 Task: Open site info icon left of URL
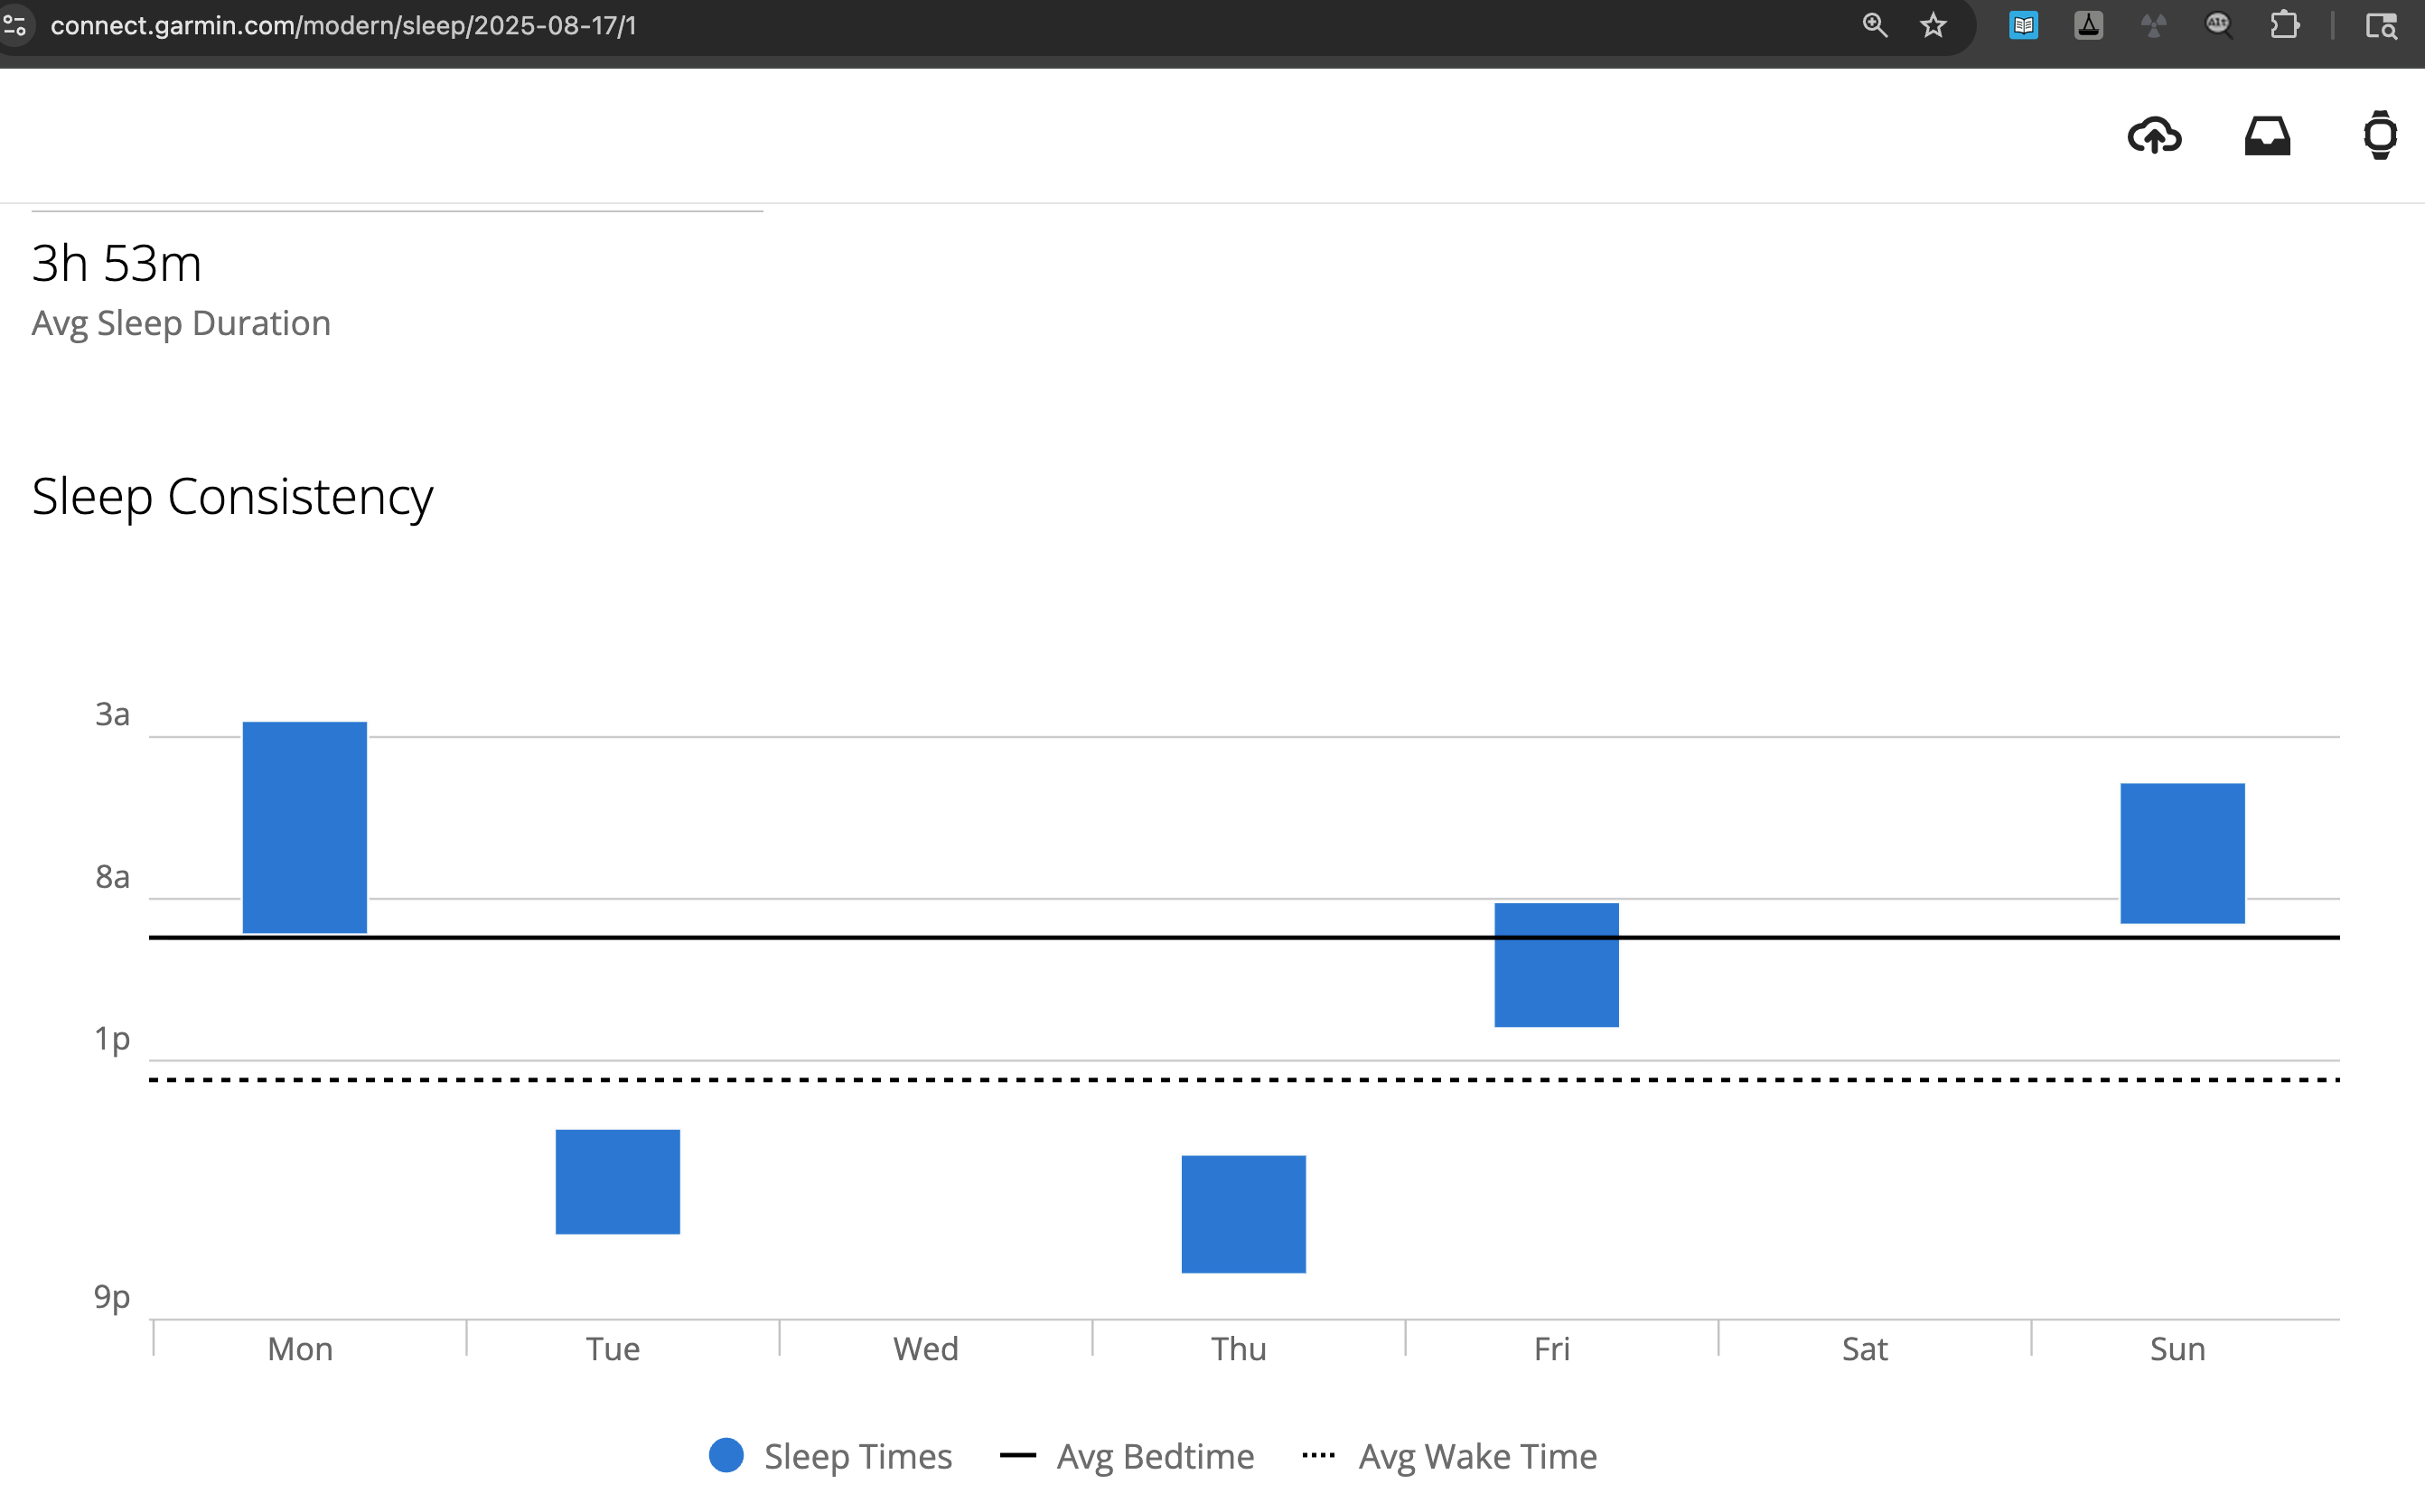pos(15,26)
